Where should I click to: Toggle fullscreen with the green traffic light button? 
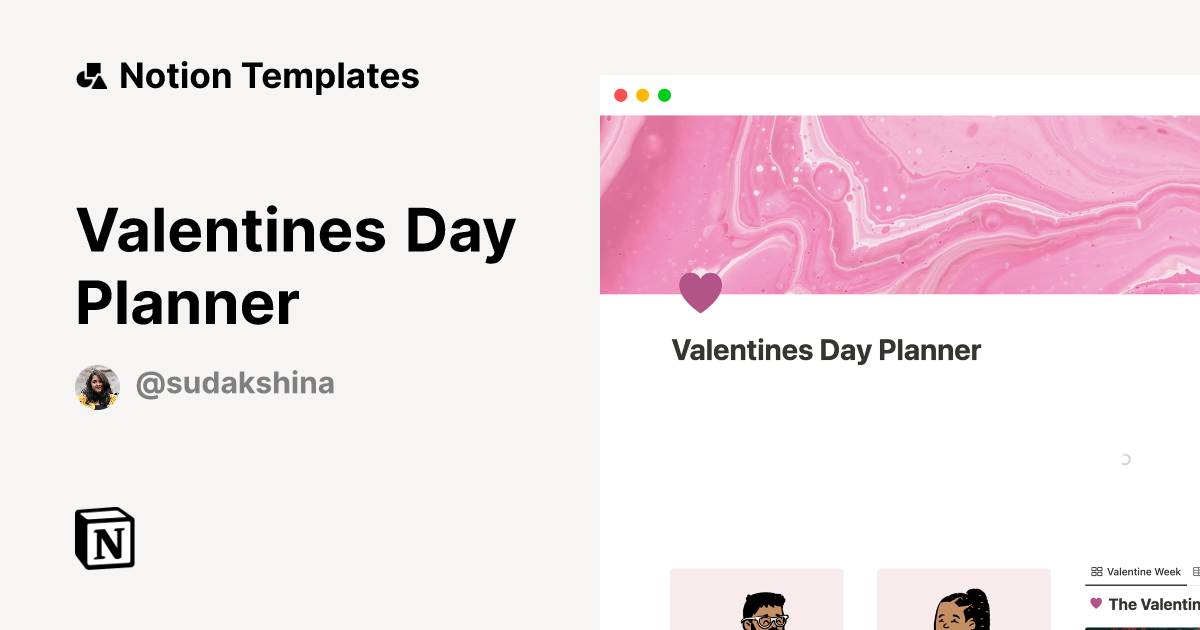coord(664,93)
